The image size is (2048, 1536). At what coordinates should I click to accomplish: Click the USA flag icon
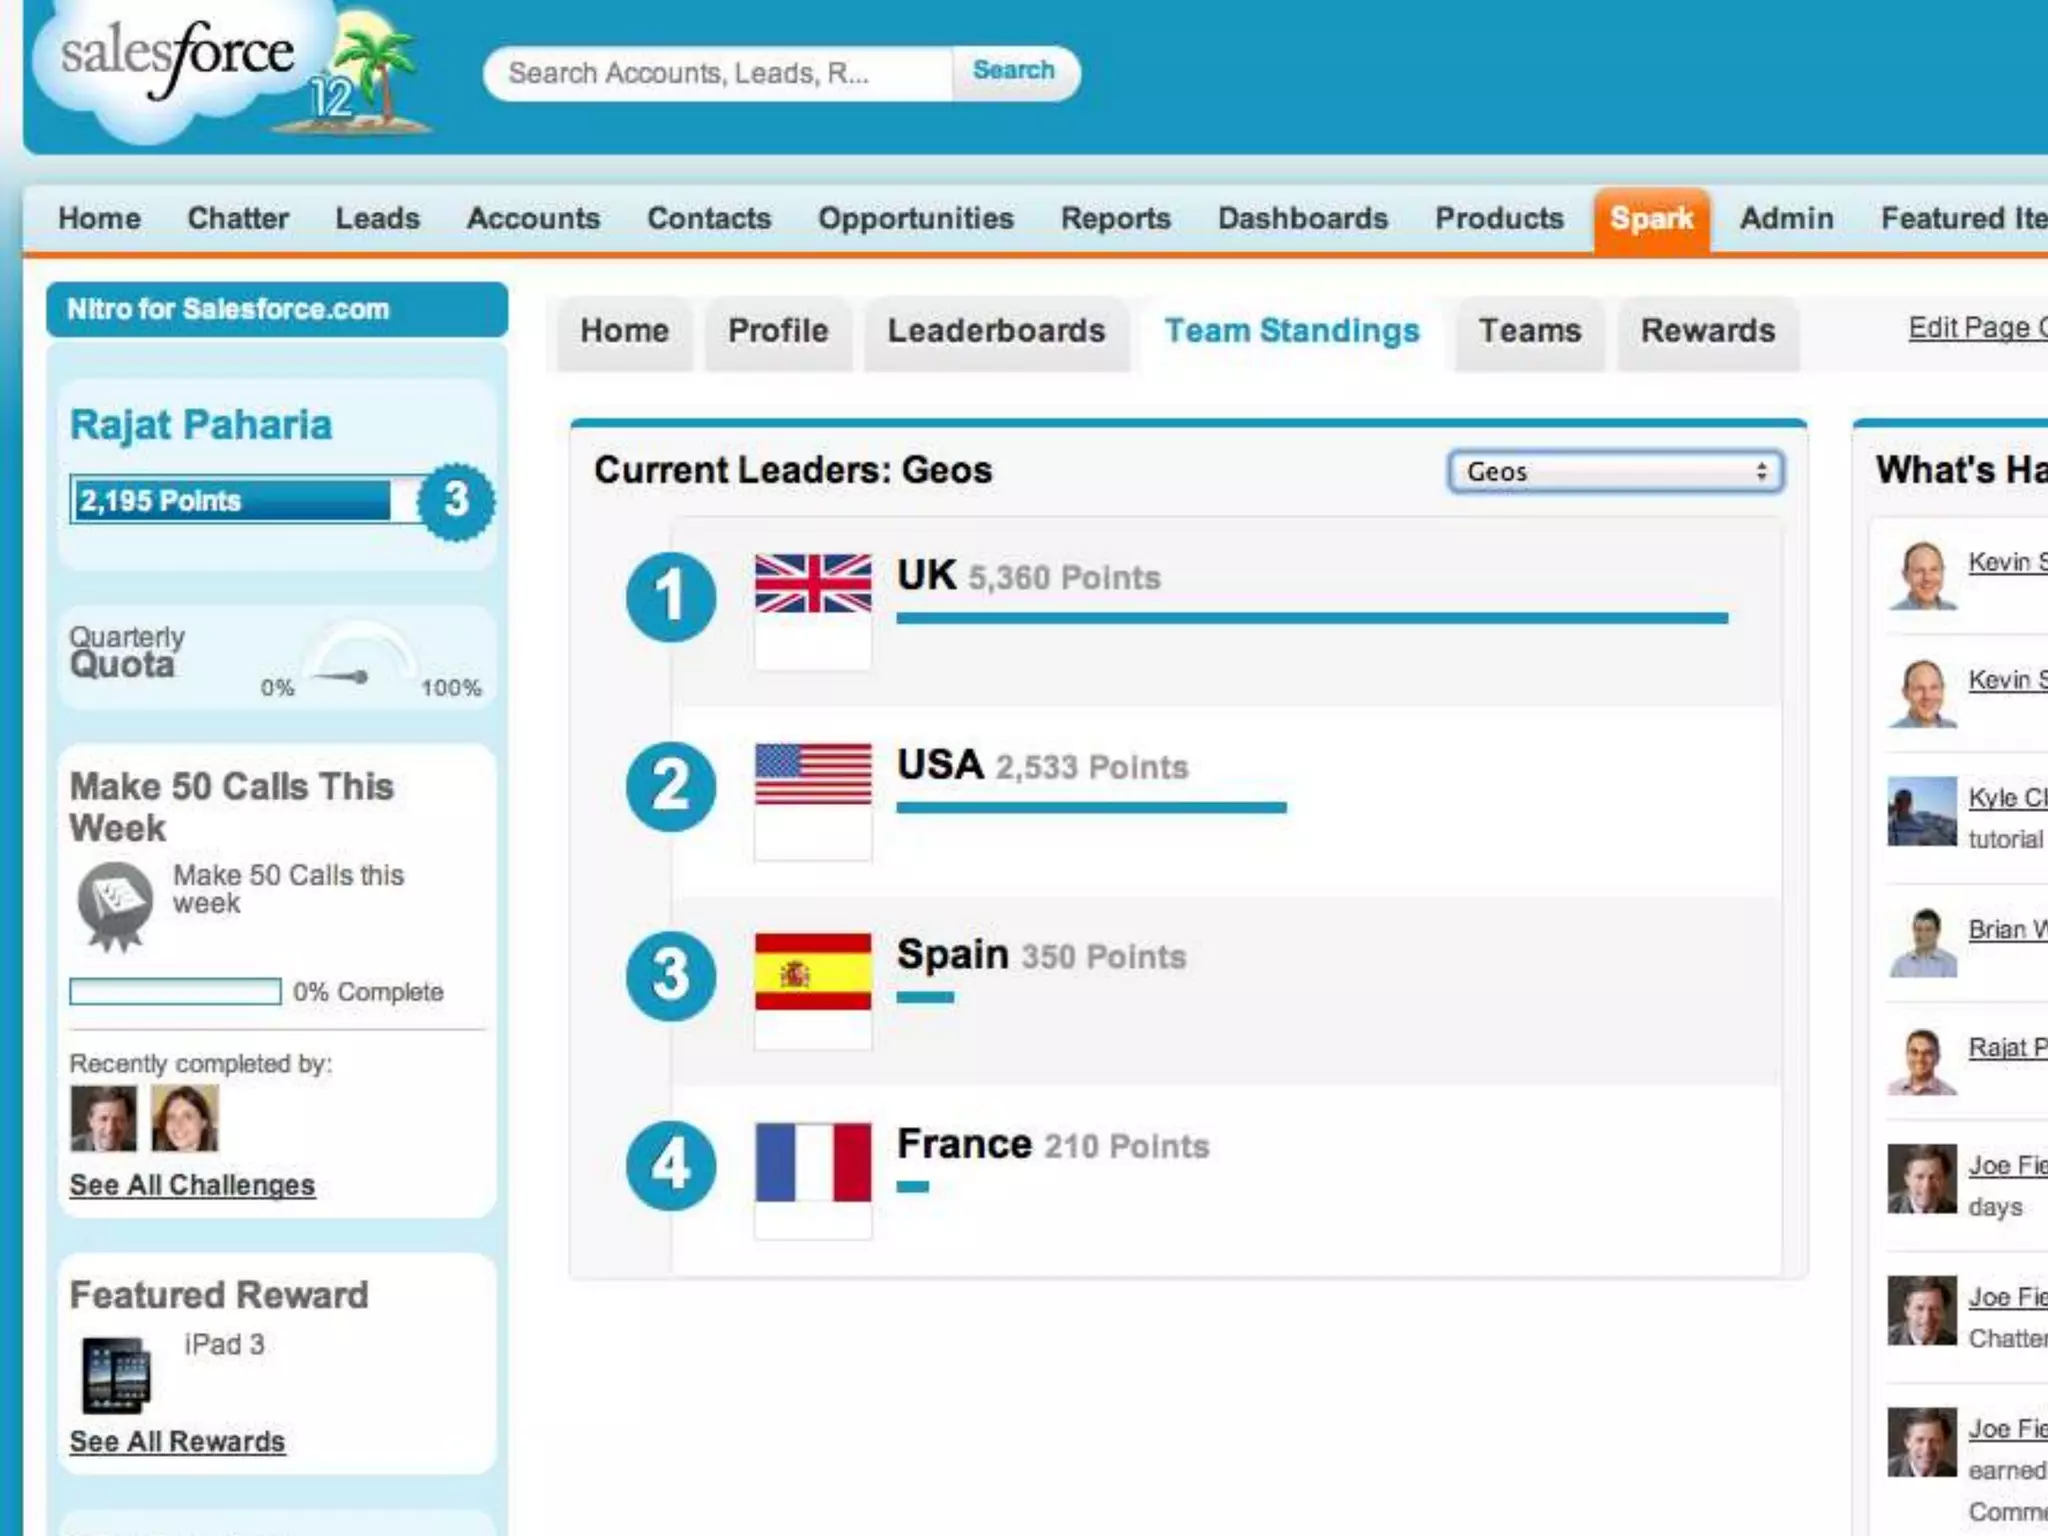[812, 773]
